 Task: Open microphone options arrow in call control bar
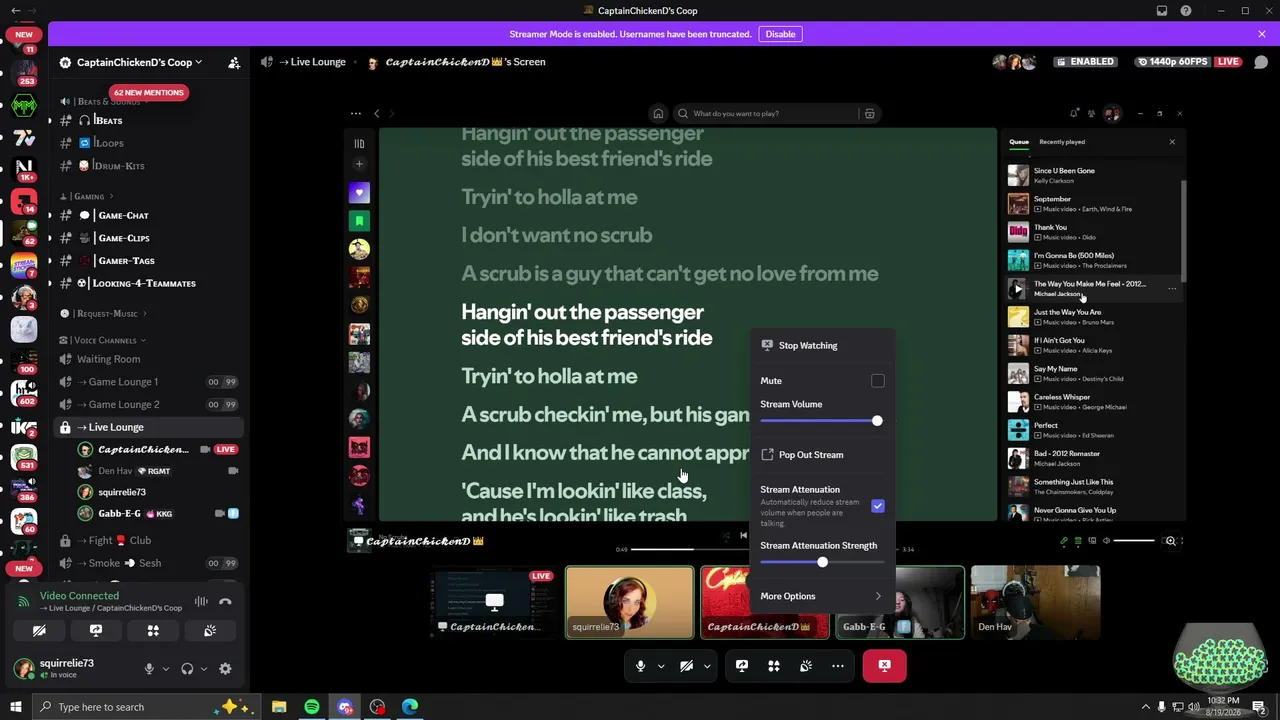point(660,666)
